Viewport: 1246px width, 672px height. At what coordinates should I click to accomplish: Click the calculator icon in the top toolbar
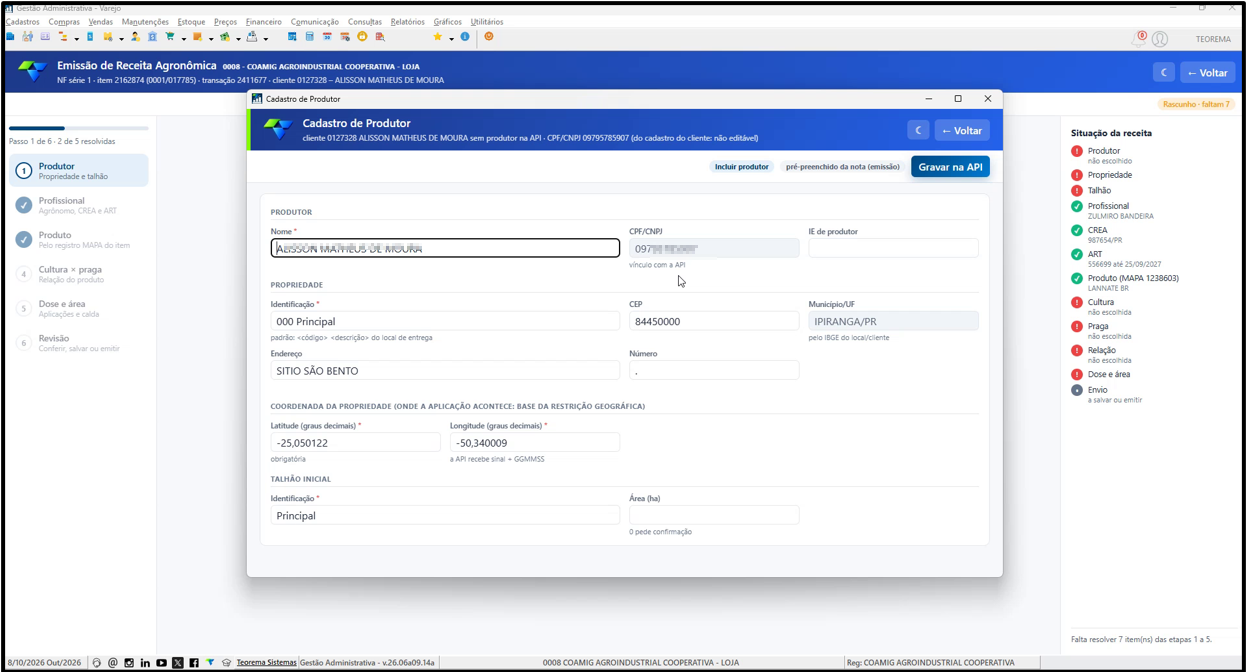[309, 37]
